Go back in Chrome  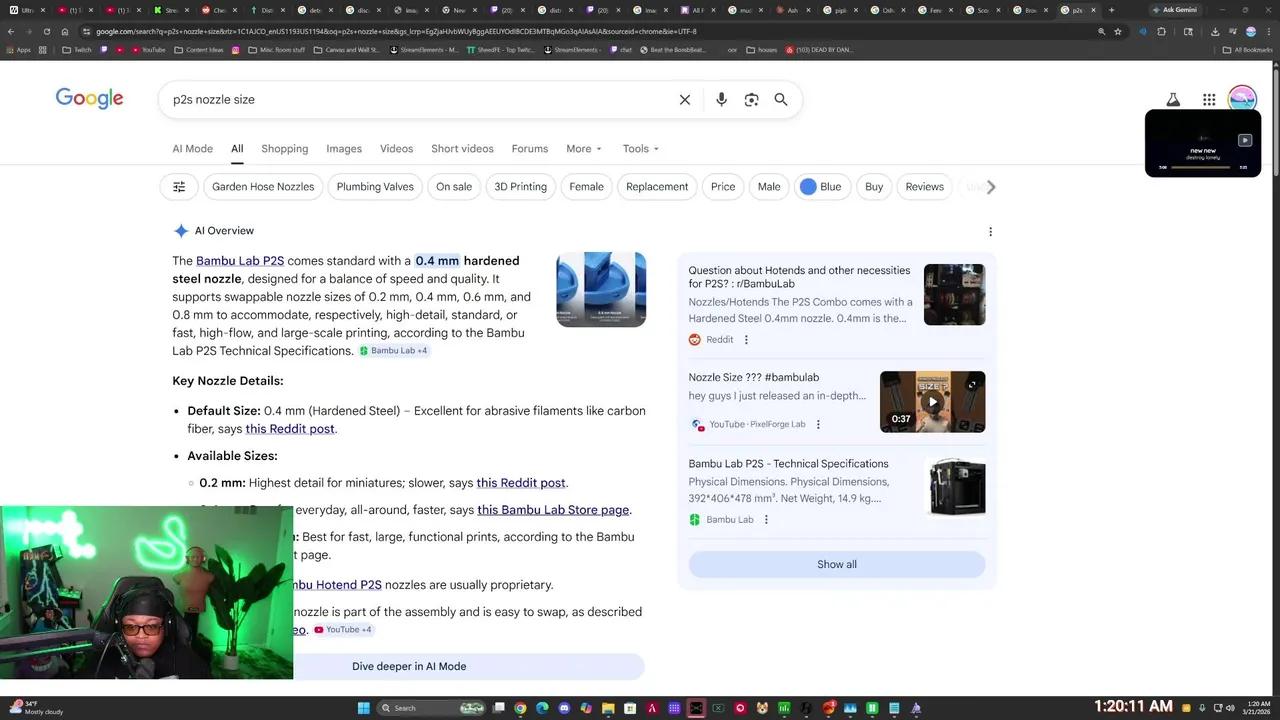click(x=11, y=31)
